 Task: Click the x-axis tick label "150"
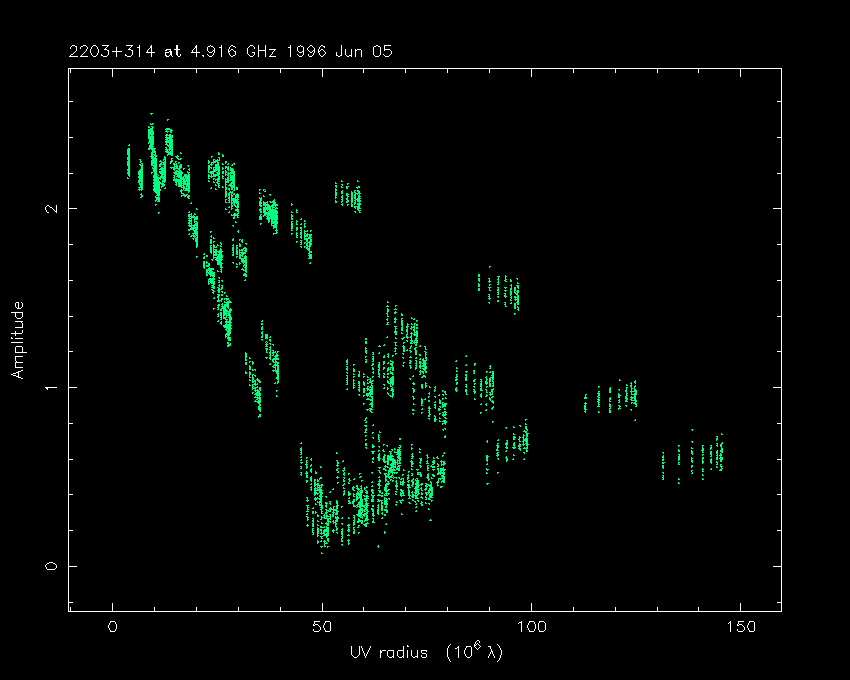(x=740, y=627)
